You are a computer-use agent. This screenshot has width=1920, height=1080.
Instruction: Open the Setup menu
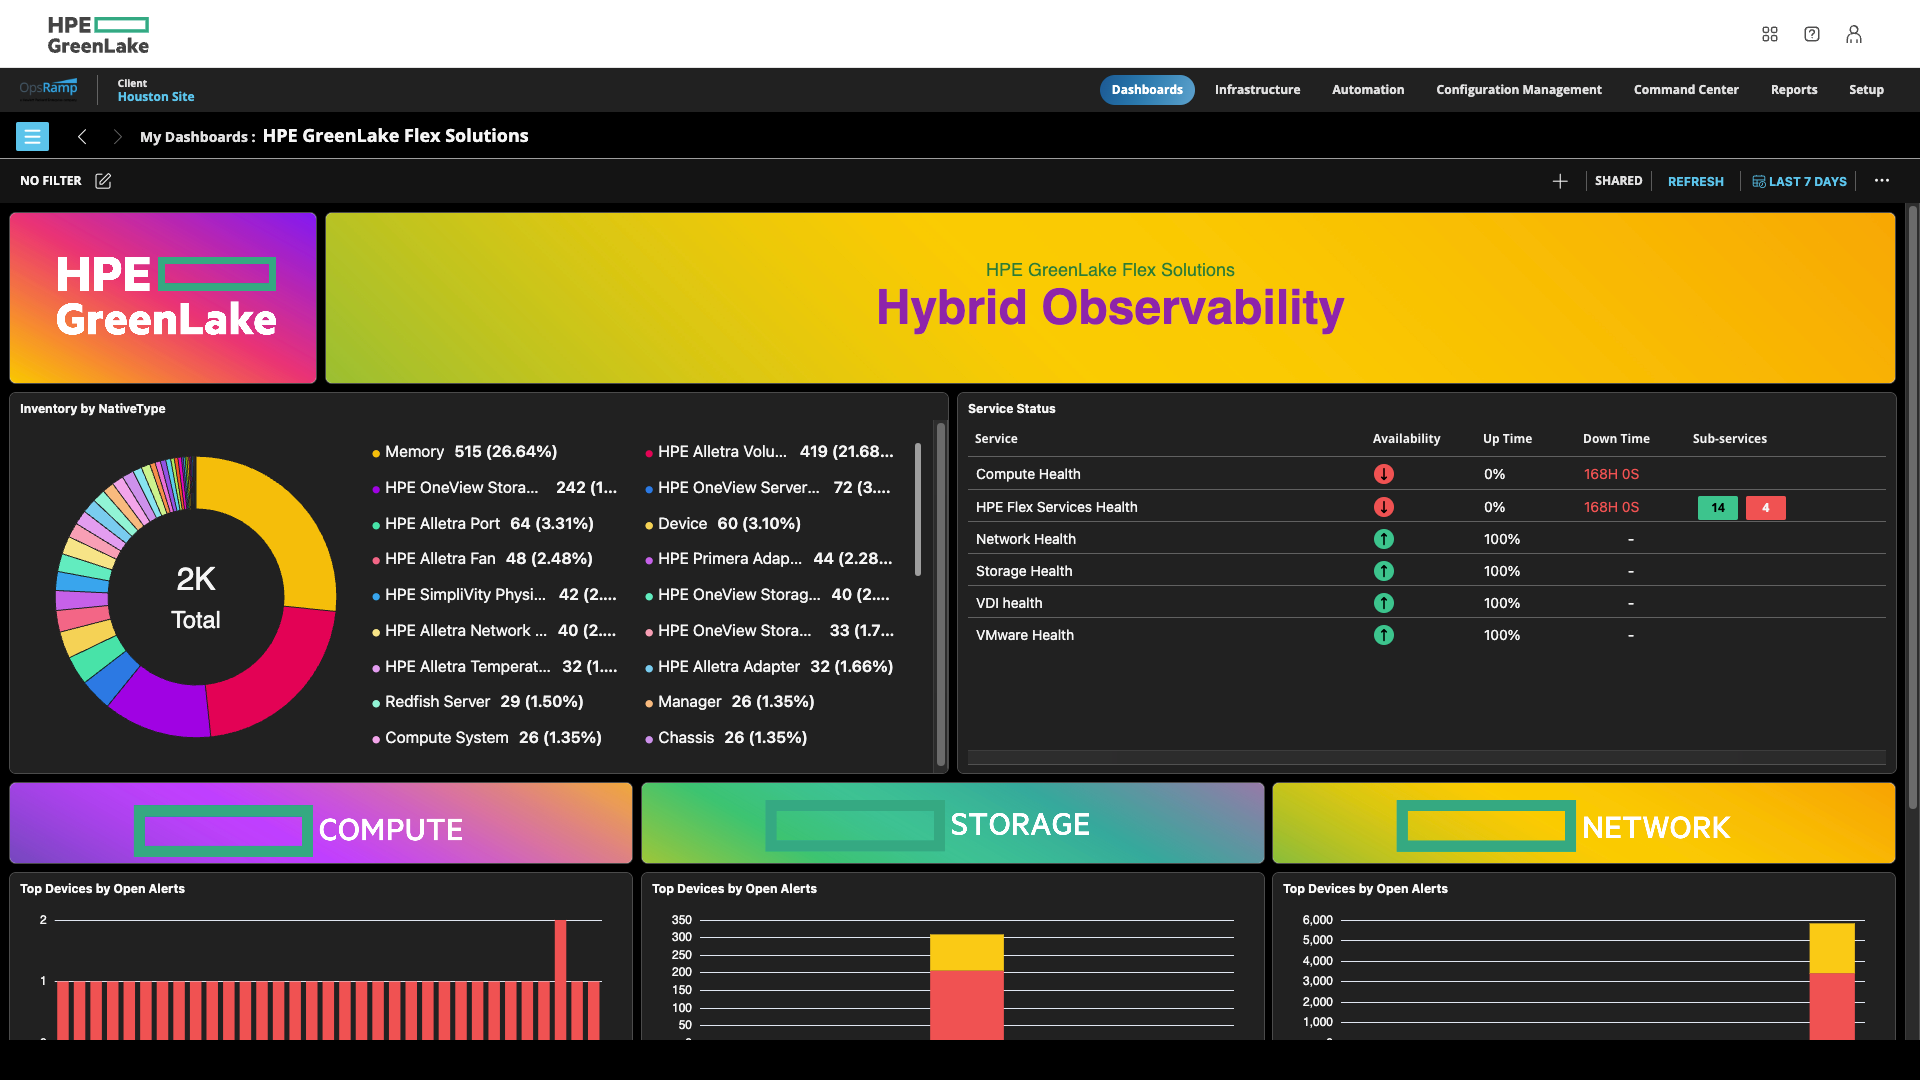click(x=1866, y=90)
